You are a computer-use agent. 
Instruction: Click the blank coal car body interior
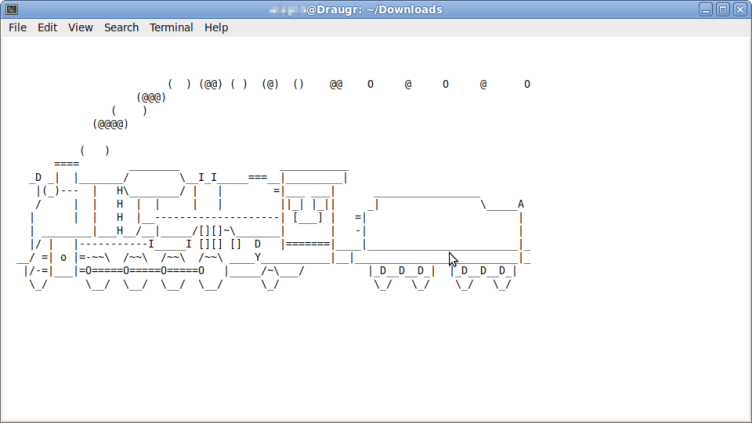coord(440,224)
